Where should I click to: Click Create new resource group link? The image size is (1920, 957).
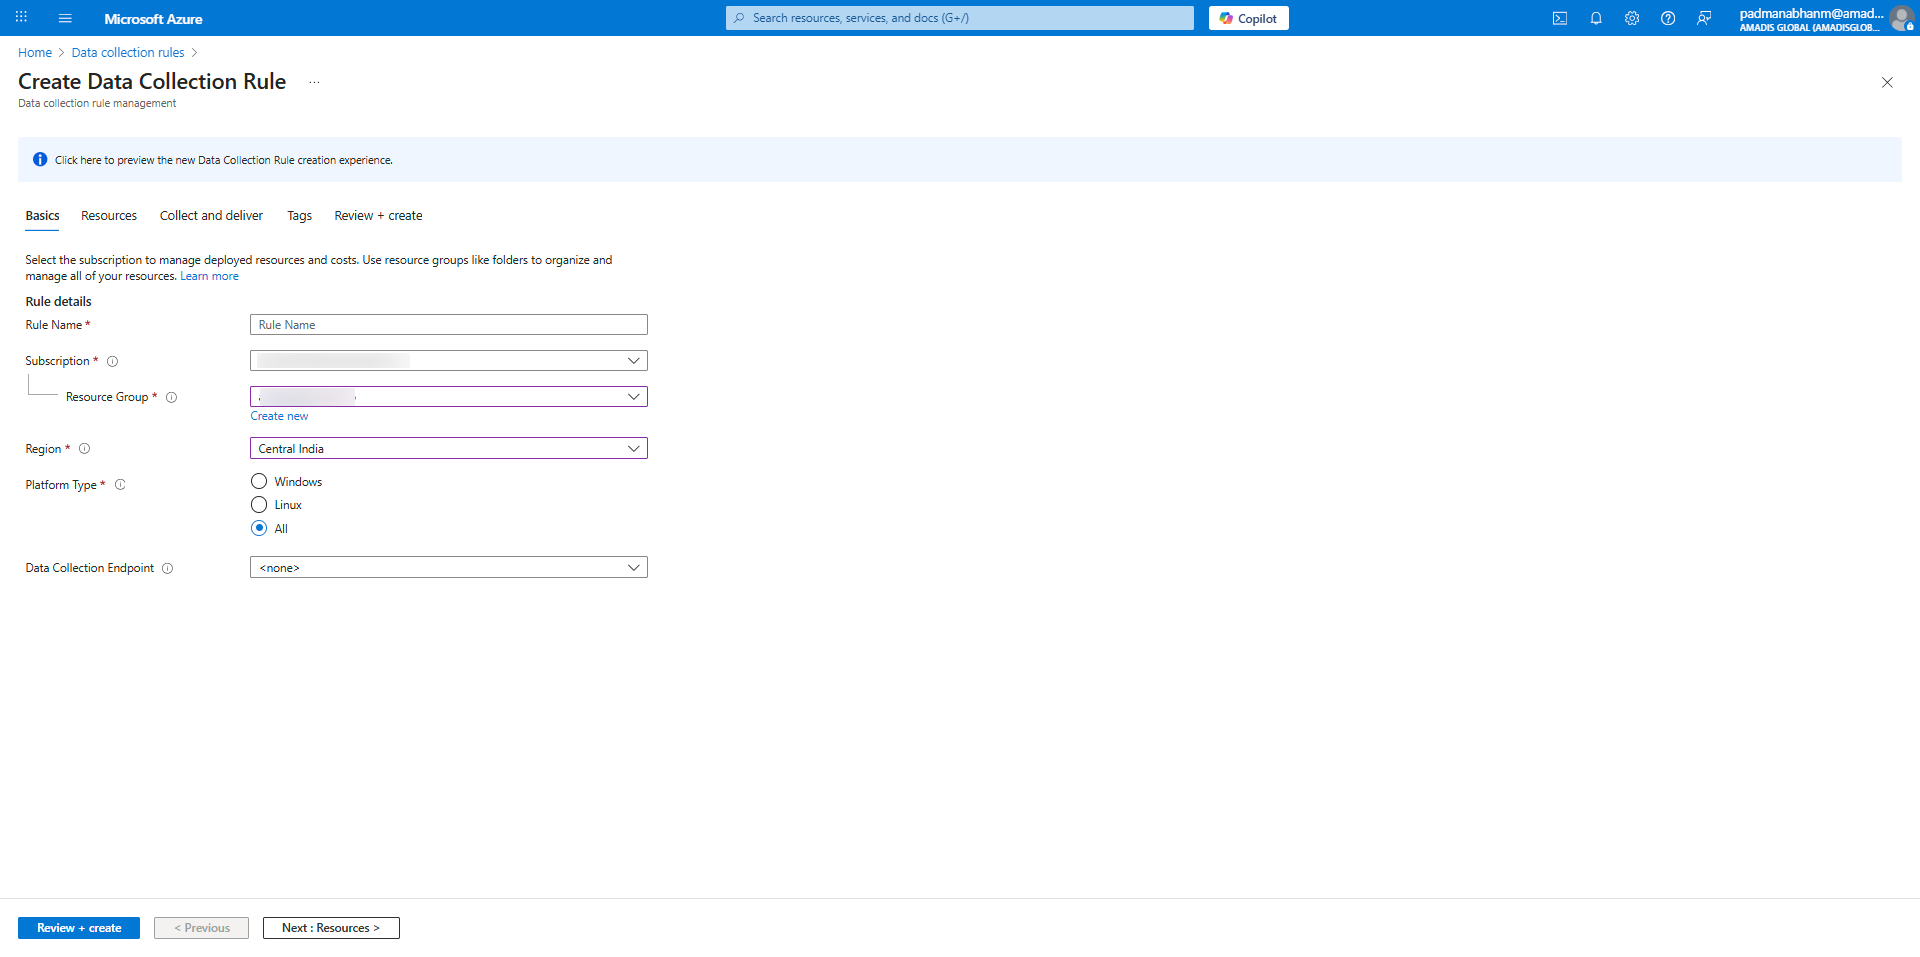point(279,416)
